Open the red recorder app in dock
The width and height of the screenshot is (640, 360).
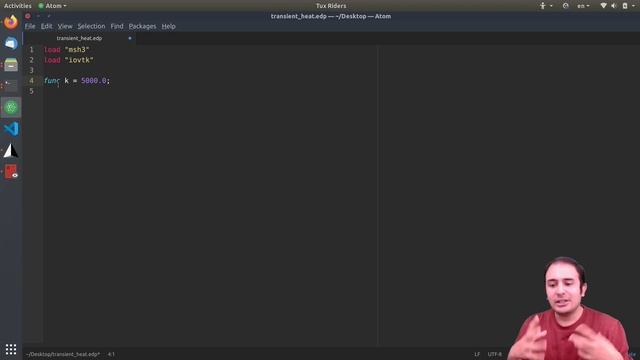pyautogui.click(x=11, y=171)
